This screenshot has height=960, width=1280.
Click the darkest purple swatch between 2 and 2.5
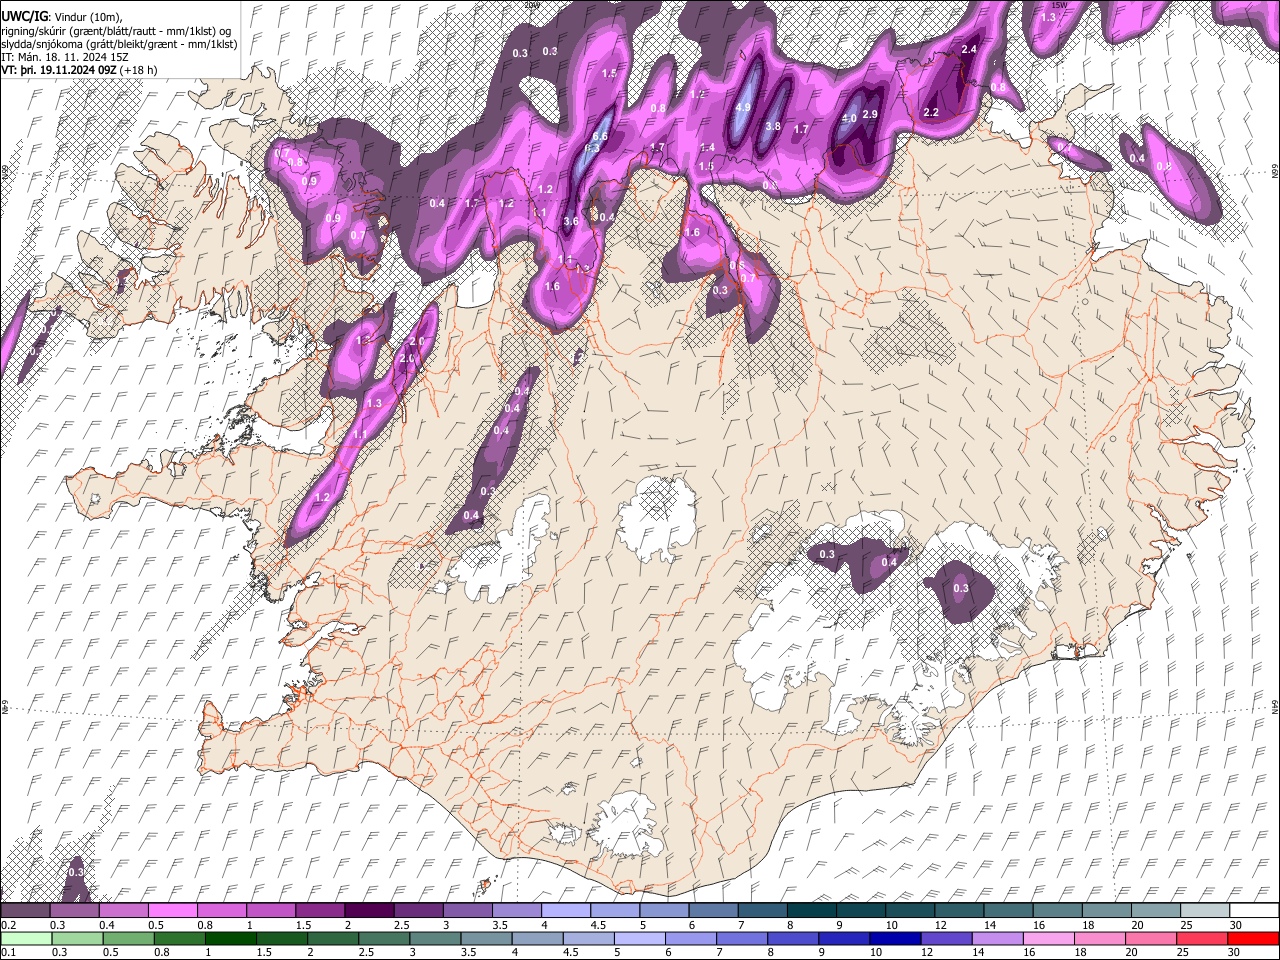tap(369, 911)
